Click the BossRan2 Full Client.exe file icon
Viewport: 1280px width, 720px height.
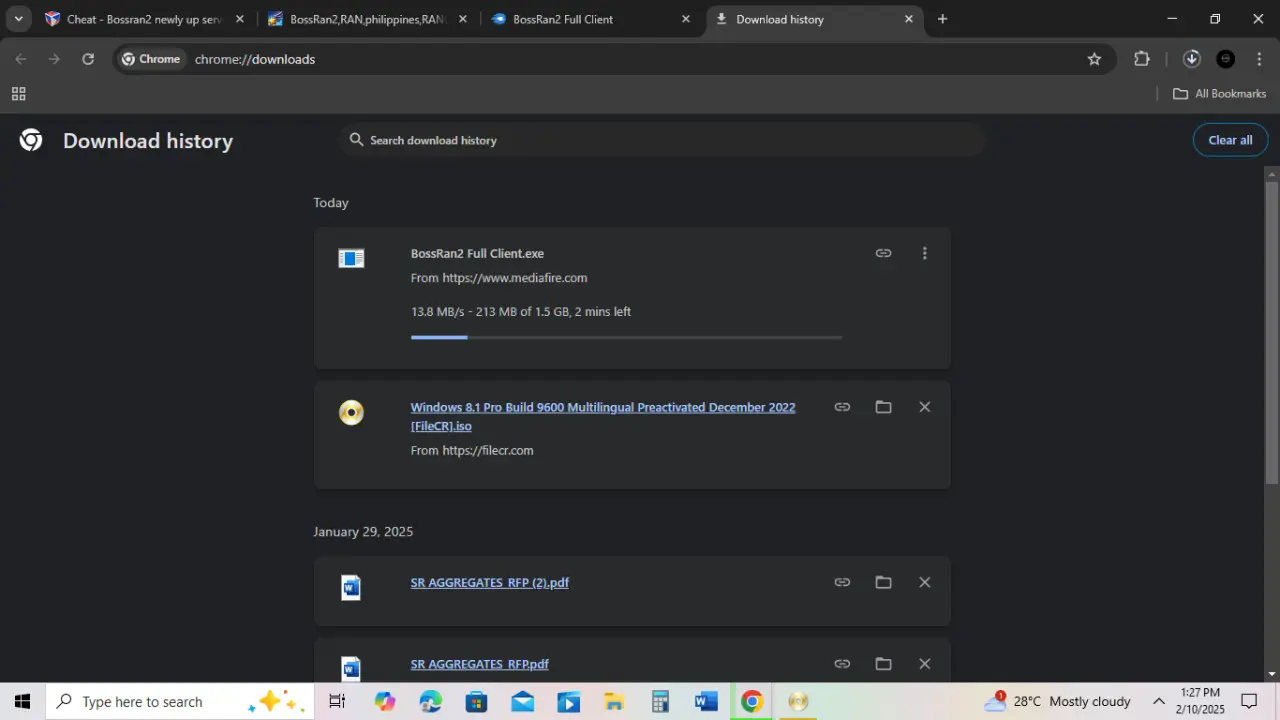click(351, 259)
